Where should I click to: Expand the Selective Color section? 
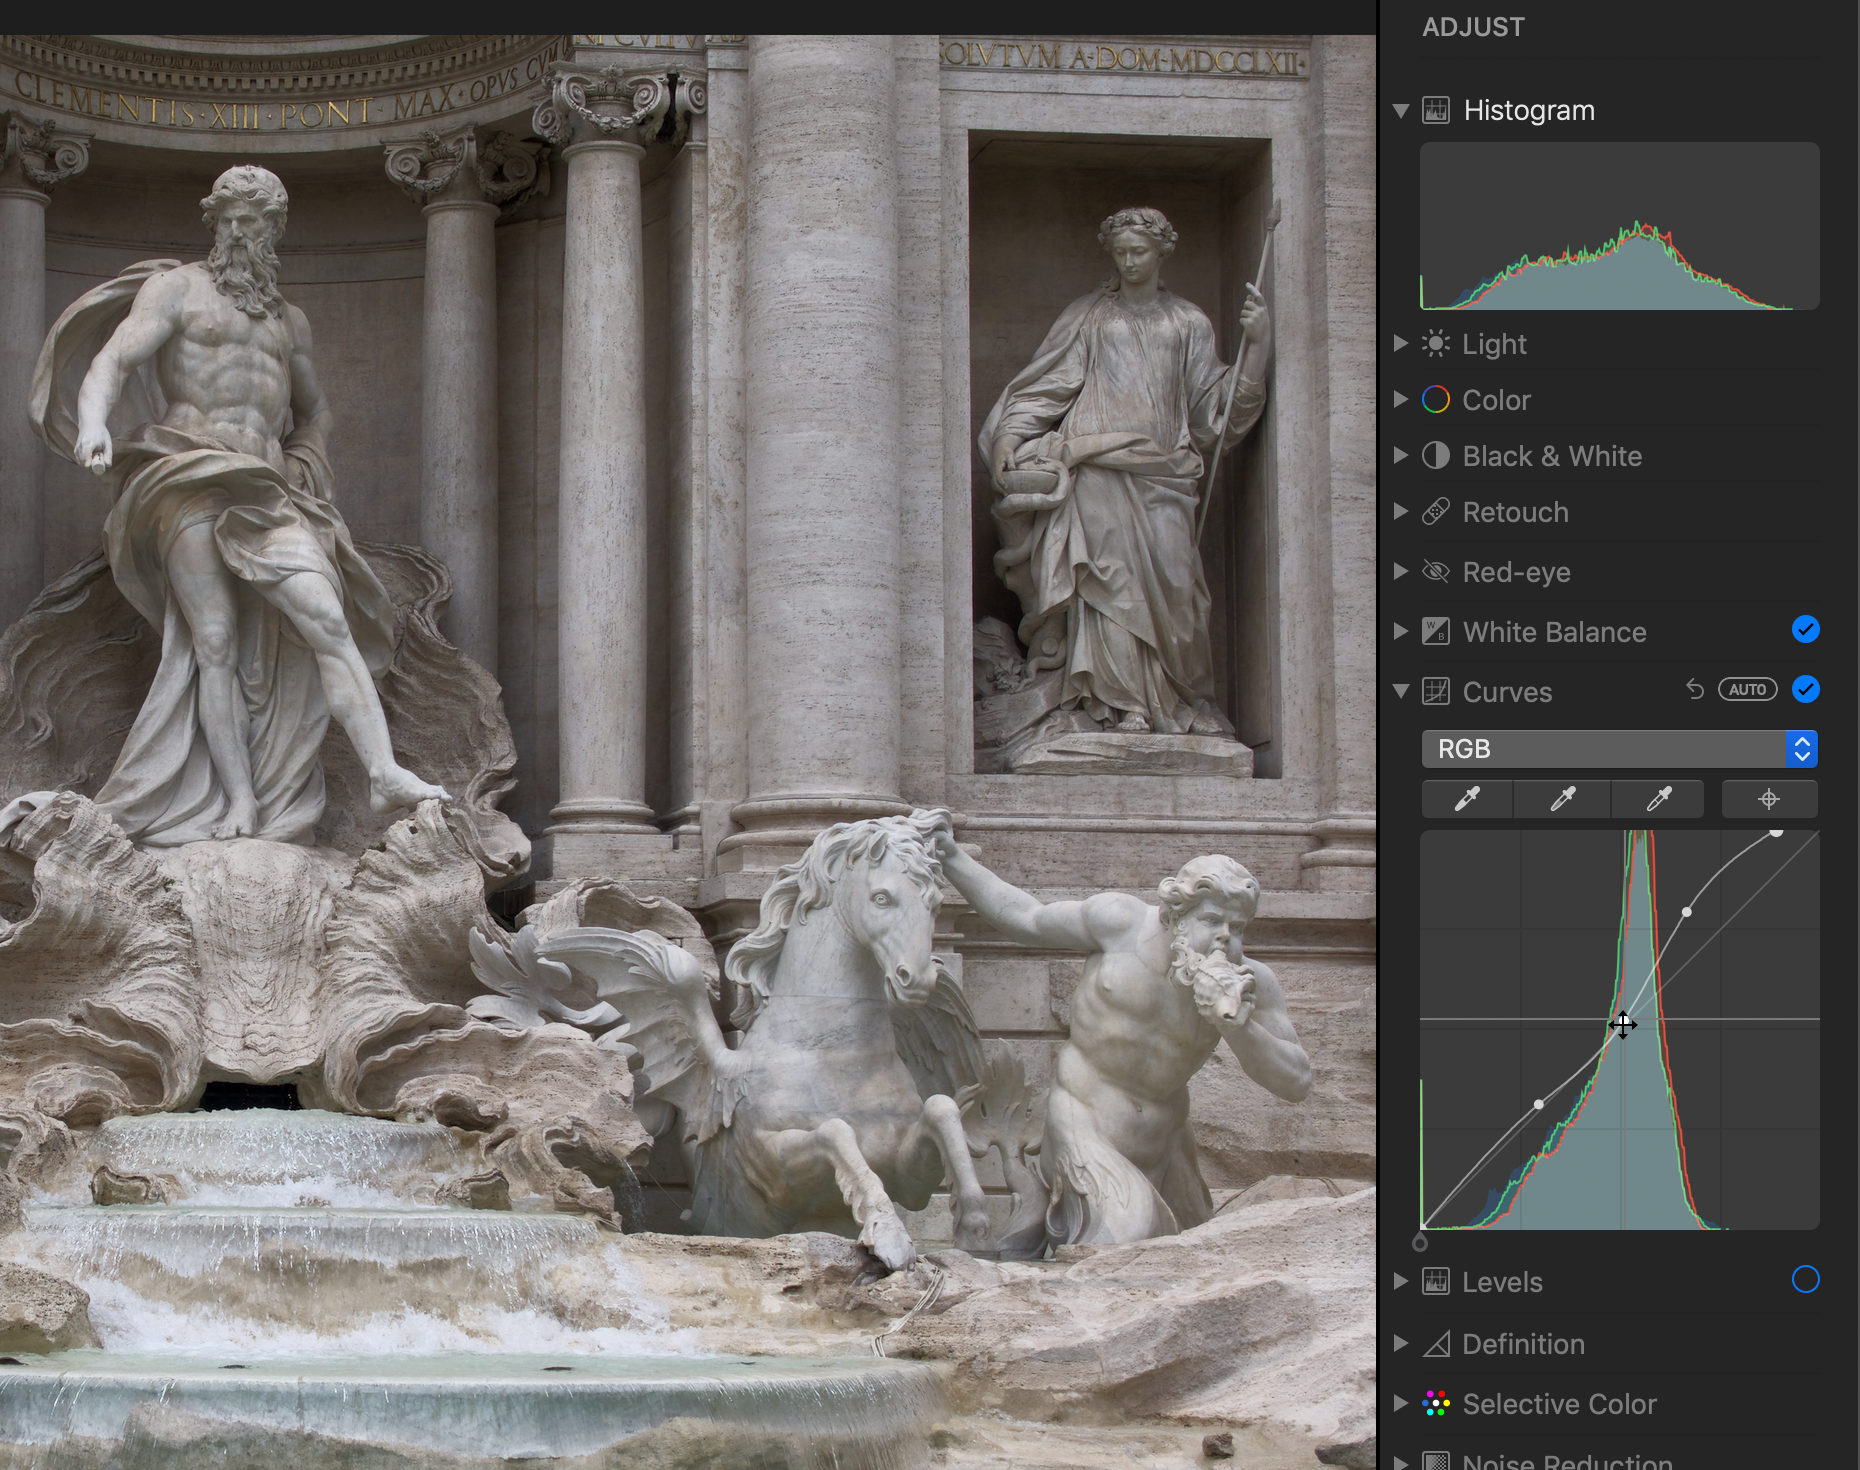(x=1401, y=1403)
